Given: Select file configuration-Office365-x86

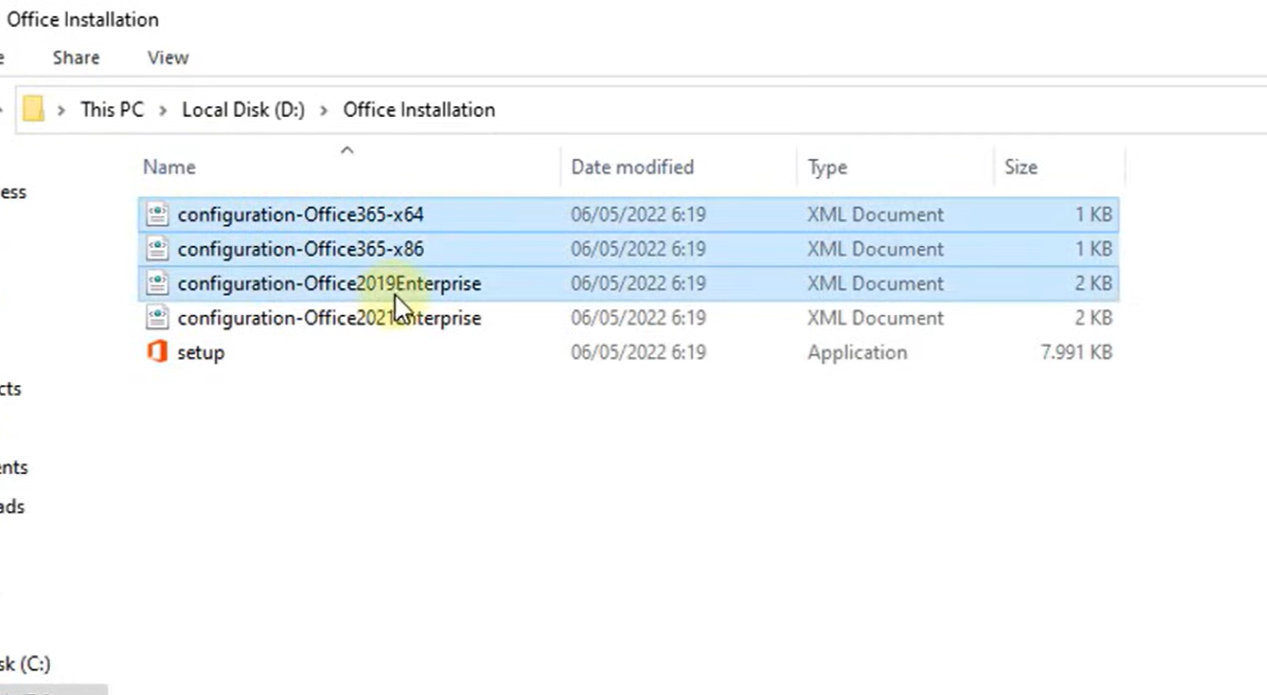Looking at the screenshot, I should pyautogui.click(x=300, y=248).
